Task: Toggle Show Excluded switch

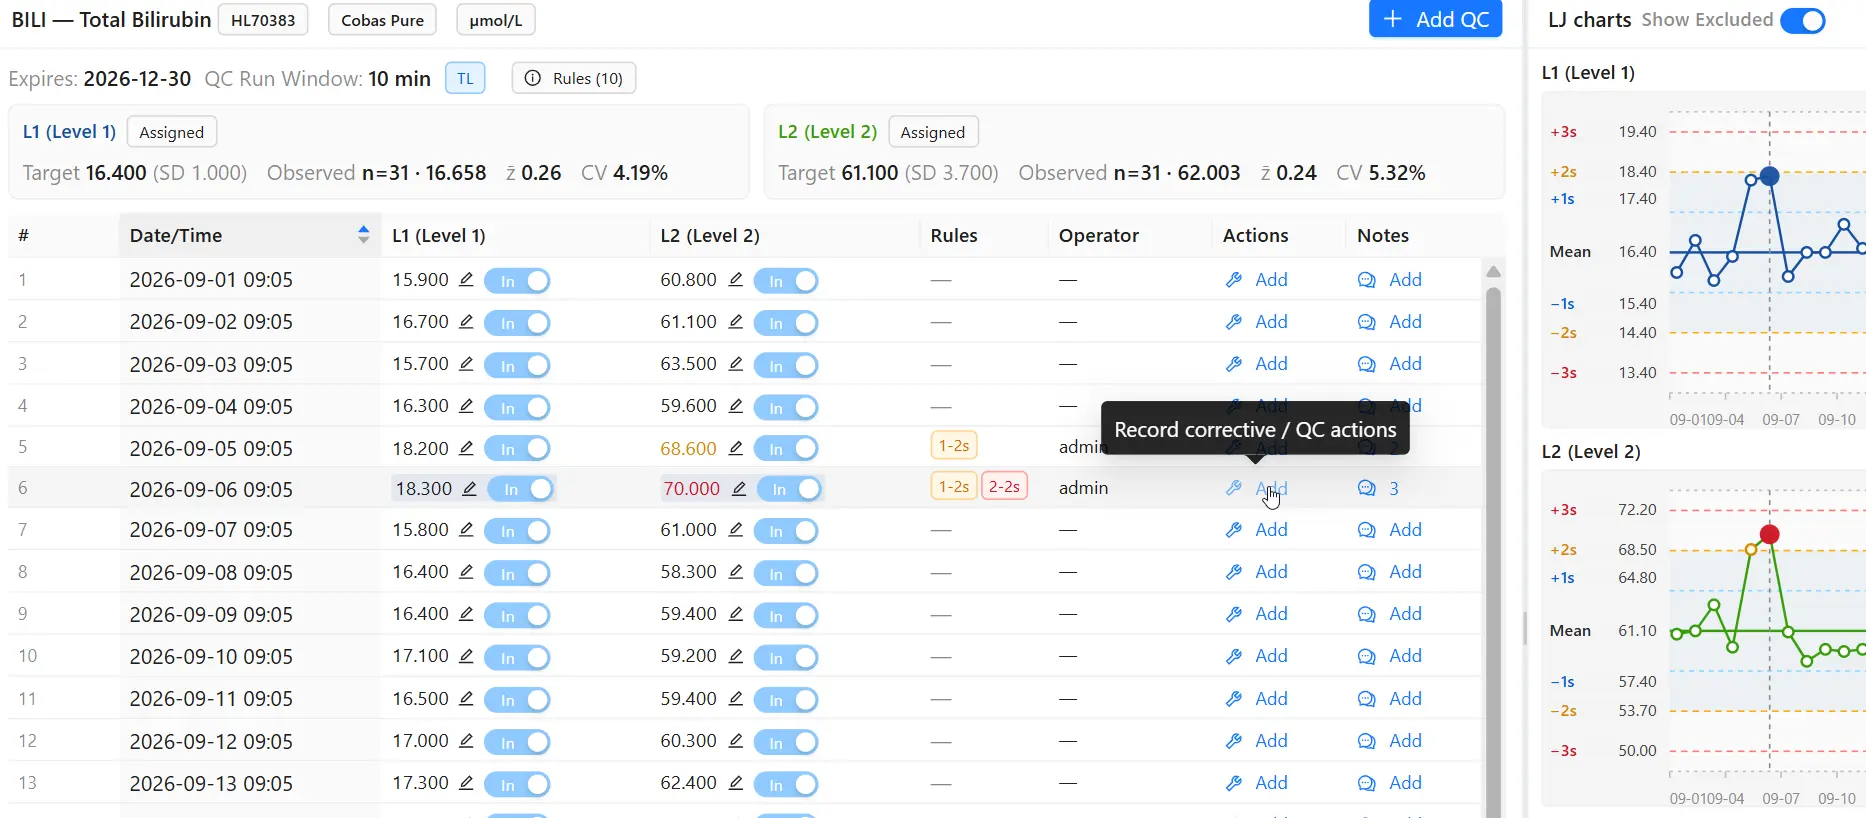Action: (x=1803, y=21)
